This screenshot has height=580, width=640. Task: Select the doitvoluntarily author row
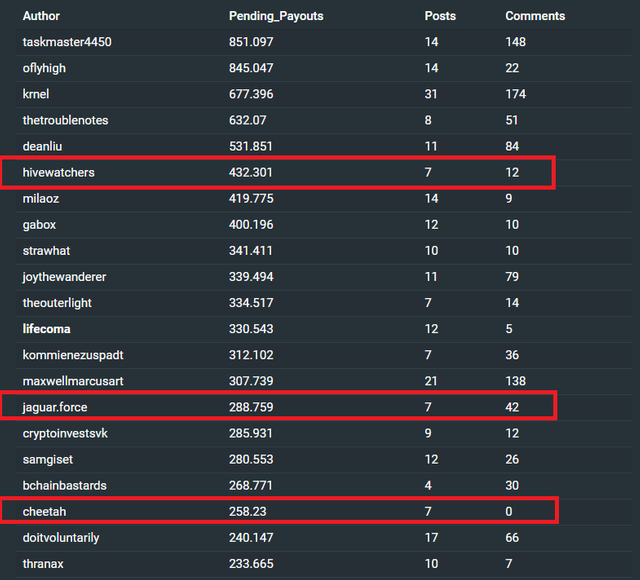(324, 538)
